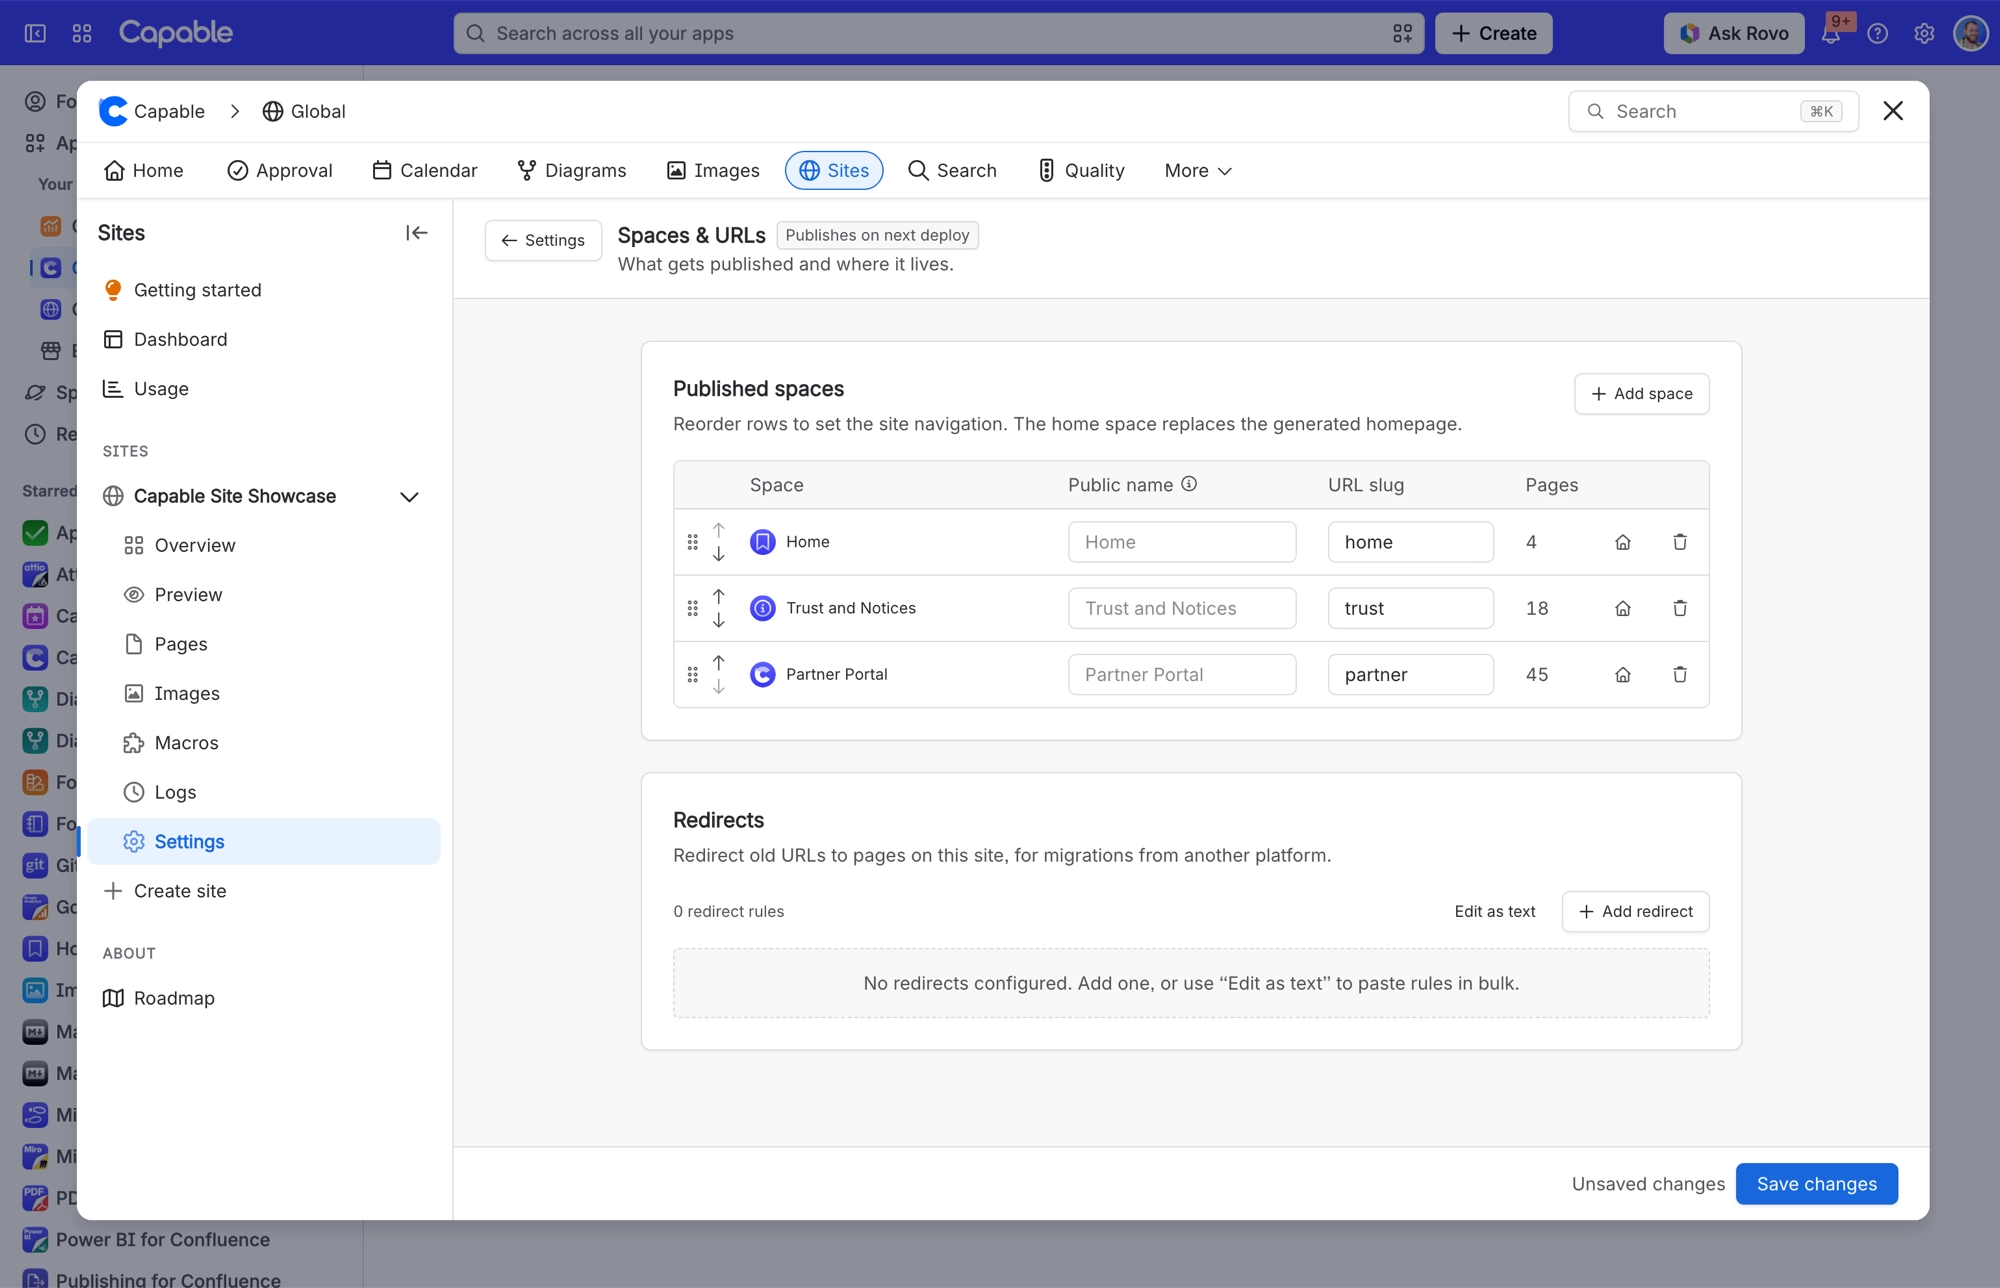Click the search bar apps filter icon
This screenshot has height=1288, width=2000.
point(1402,33)
